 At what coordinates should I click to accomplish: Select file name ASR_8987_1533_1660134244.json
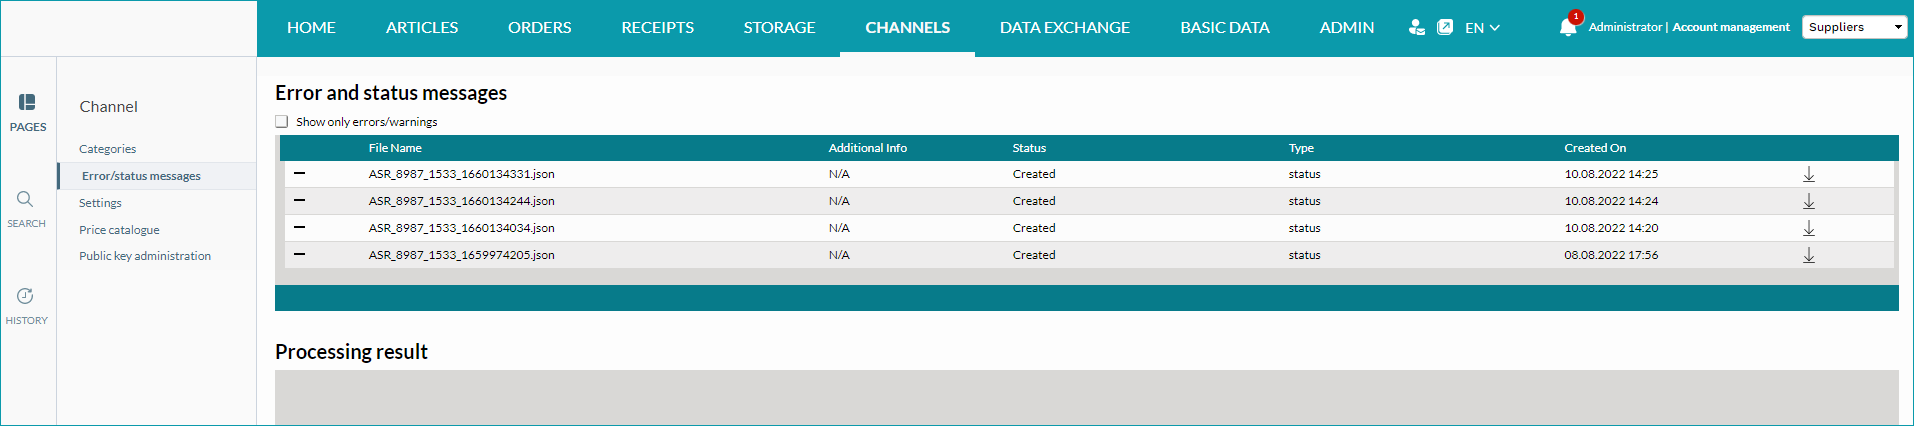[x=461, y=201]
